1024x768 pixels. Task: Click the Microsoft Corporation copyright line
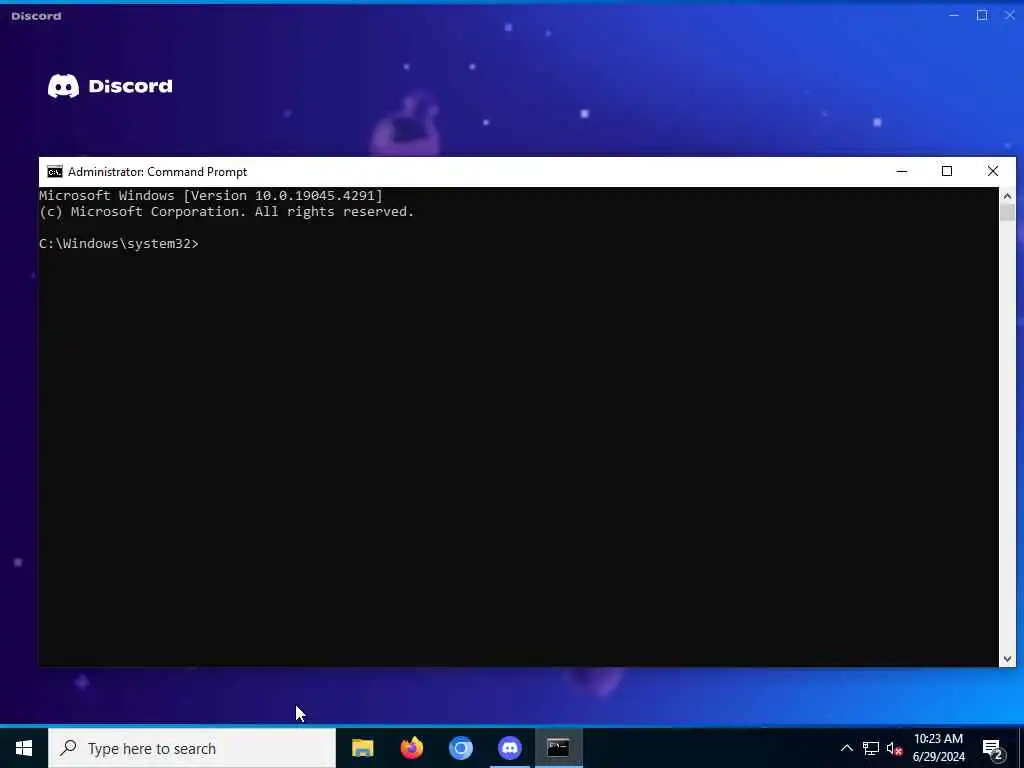pyautogui.click(x=227, y=212)
